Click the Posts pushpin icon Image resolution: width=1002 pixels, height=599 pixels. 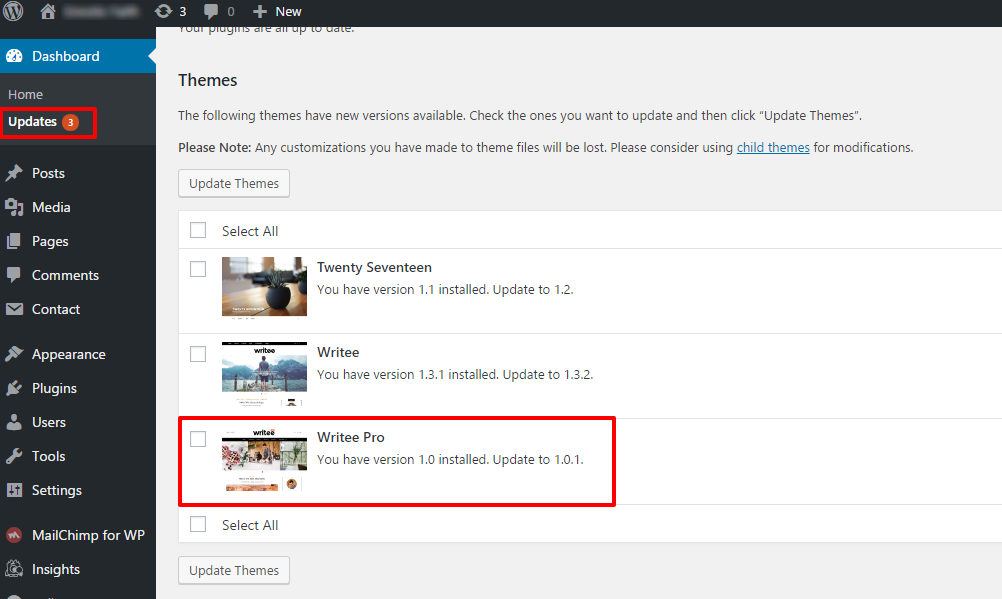[x=14, y=173]
